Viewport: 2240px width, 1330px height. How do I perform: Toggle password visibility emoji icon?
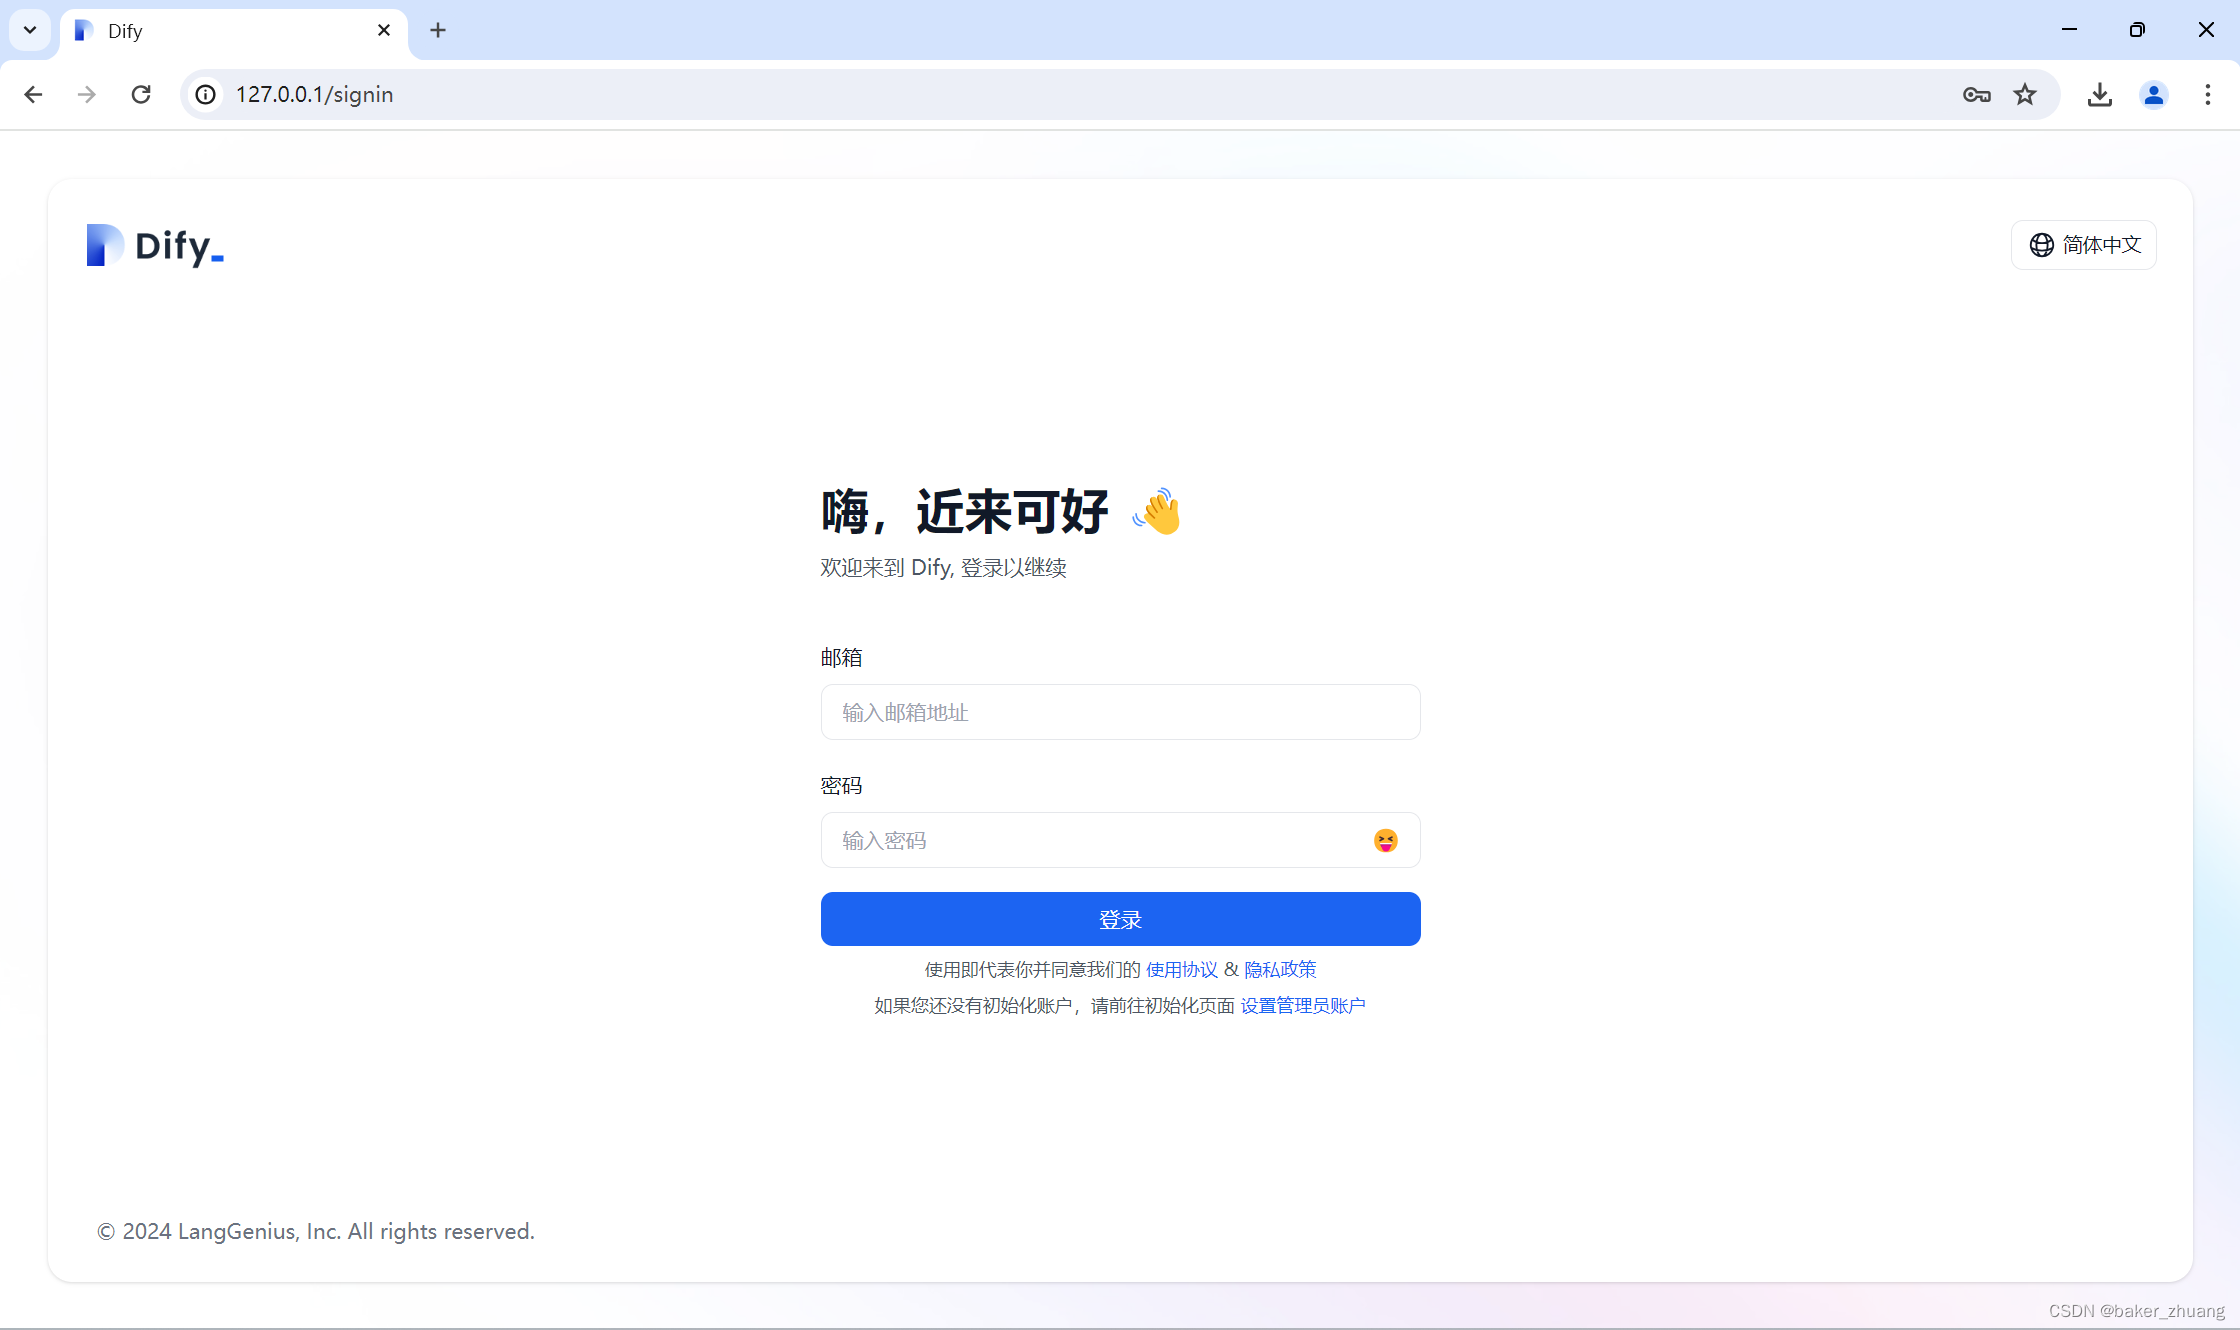(1385, 841)
